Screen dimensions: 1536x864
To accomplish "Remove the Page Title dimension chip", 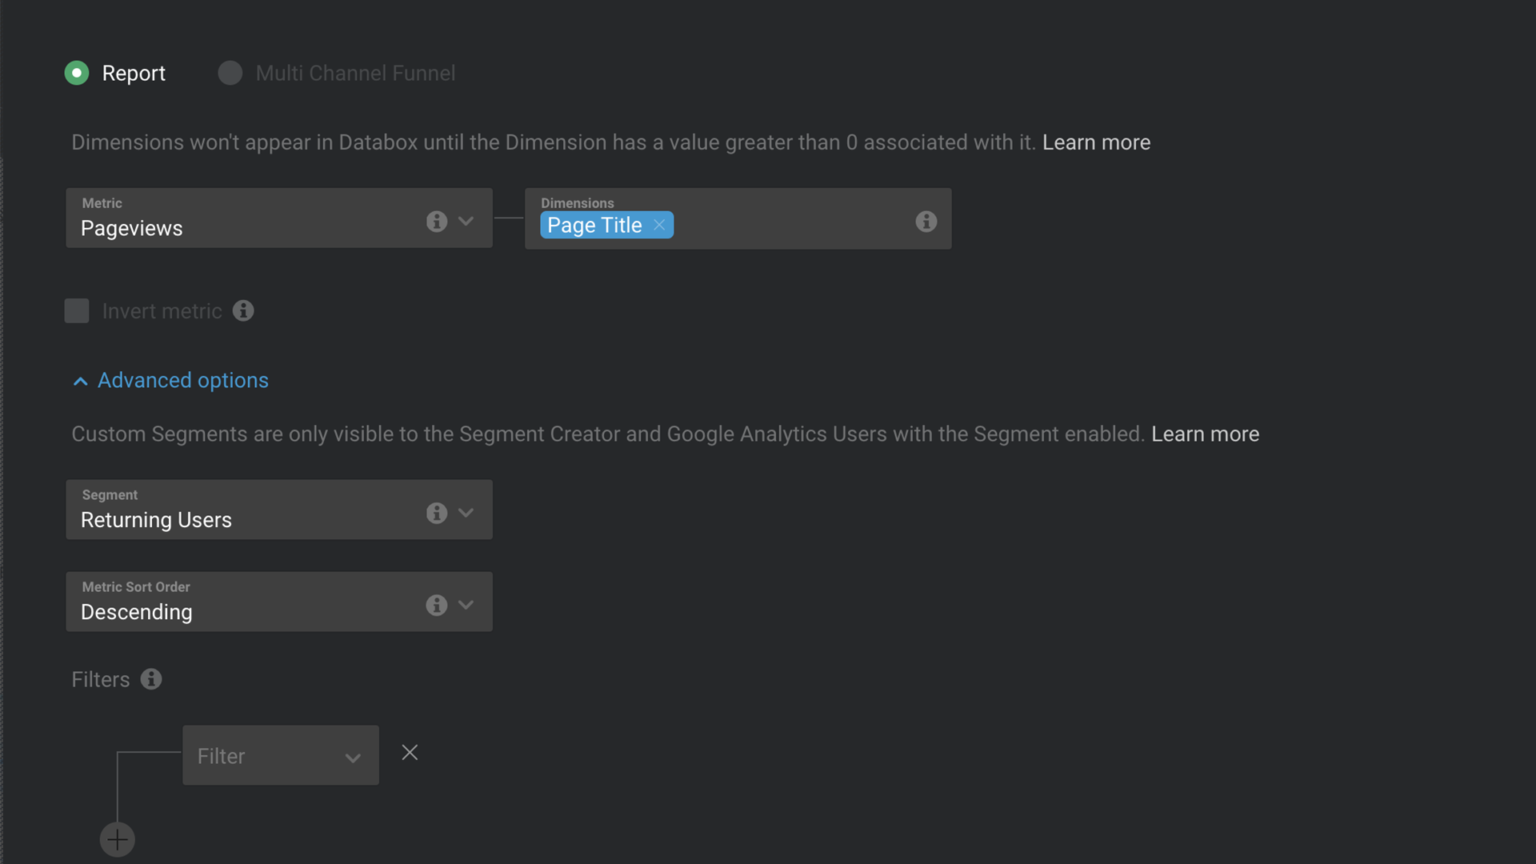I will click(659, 225).
